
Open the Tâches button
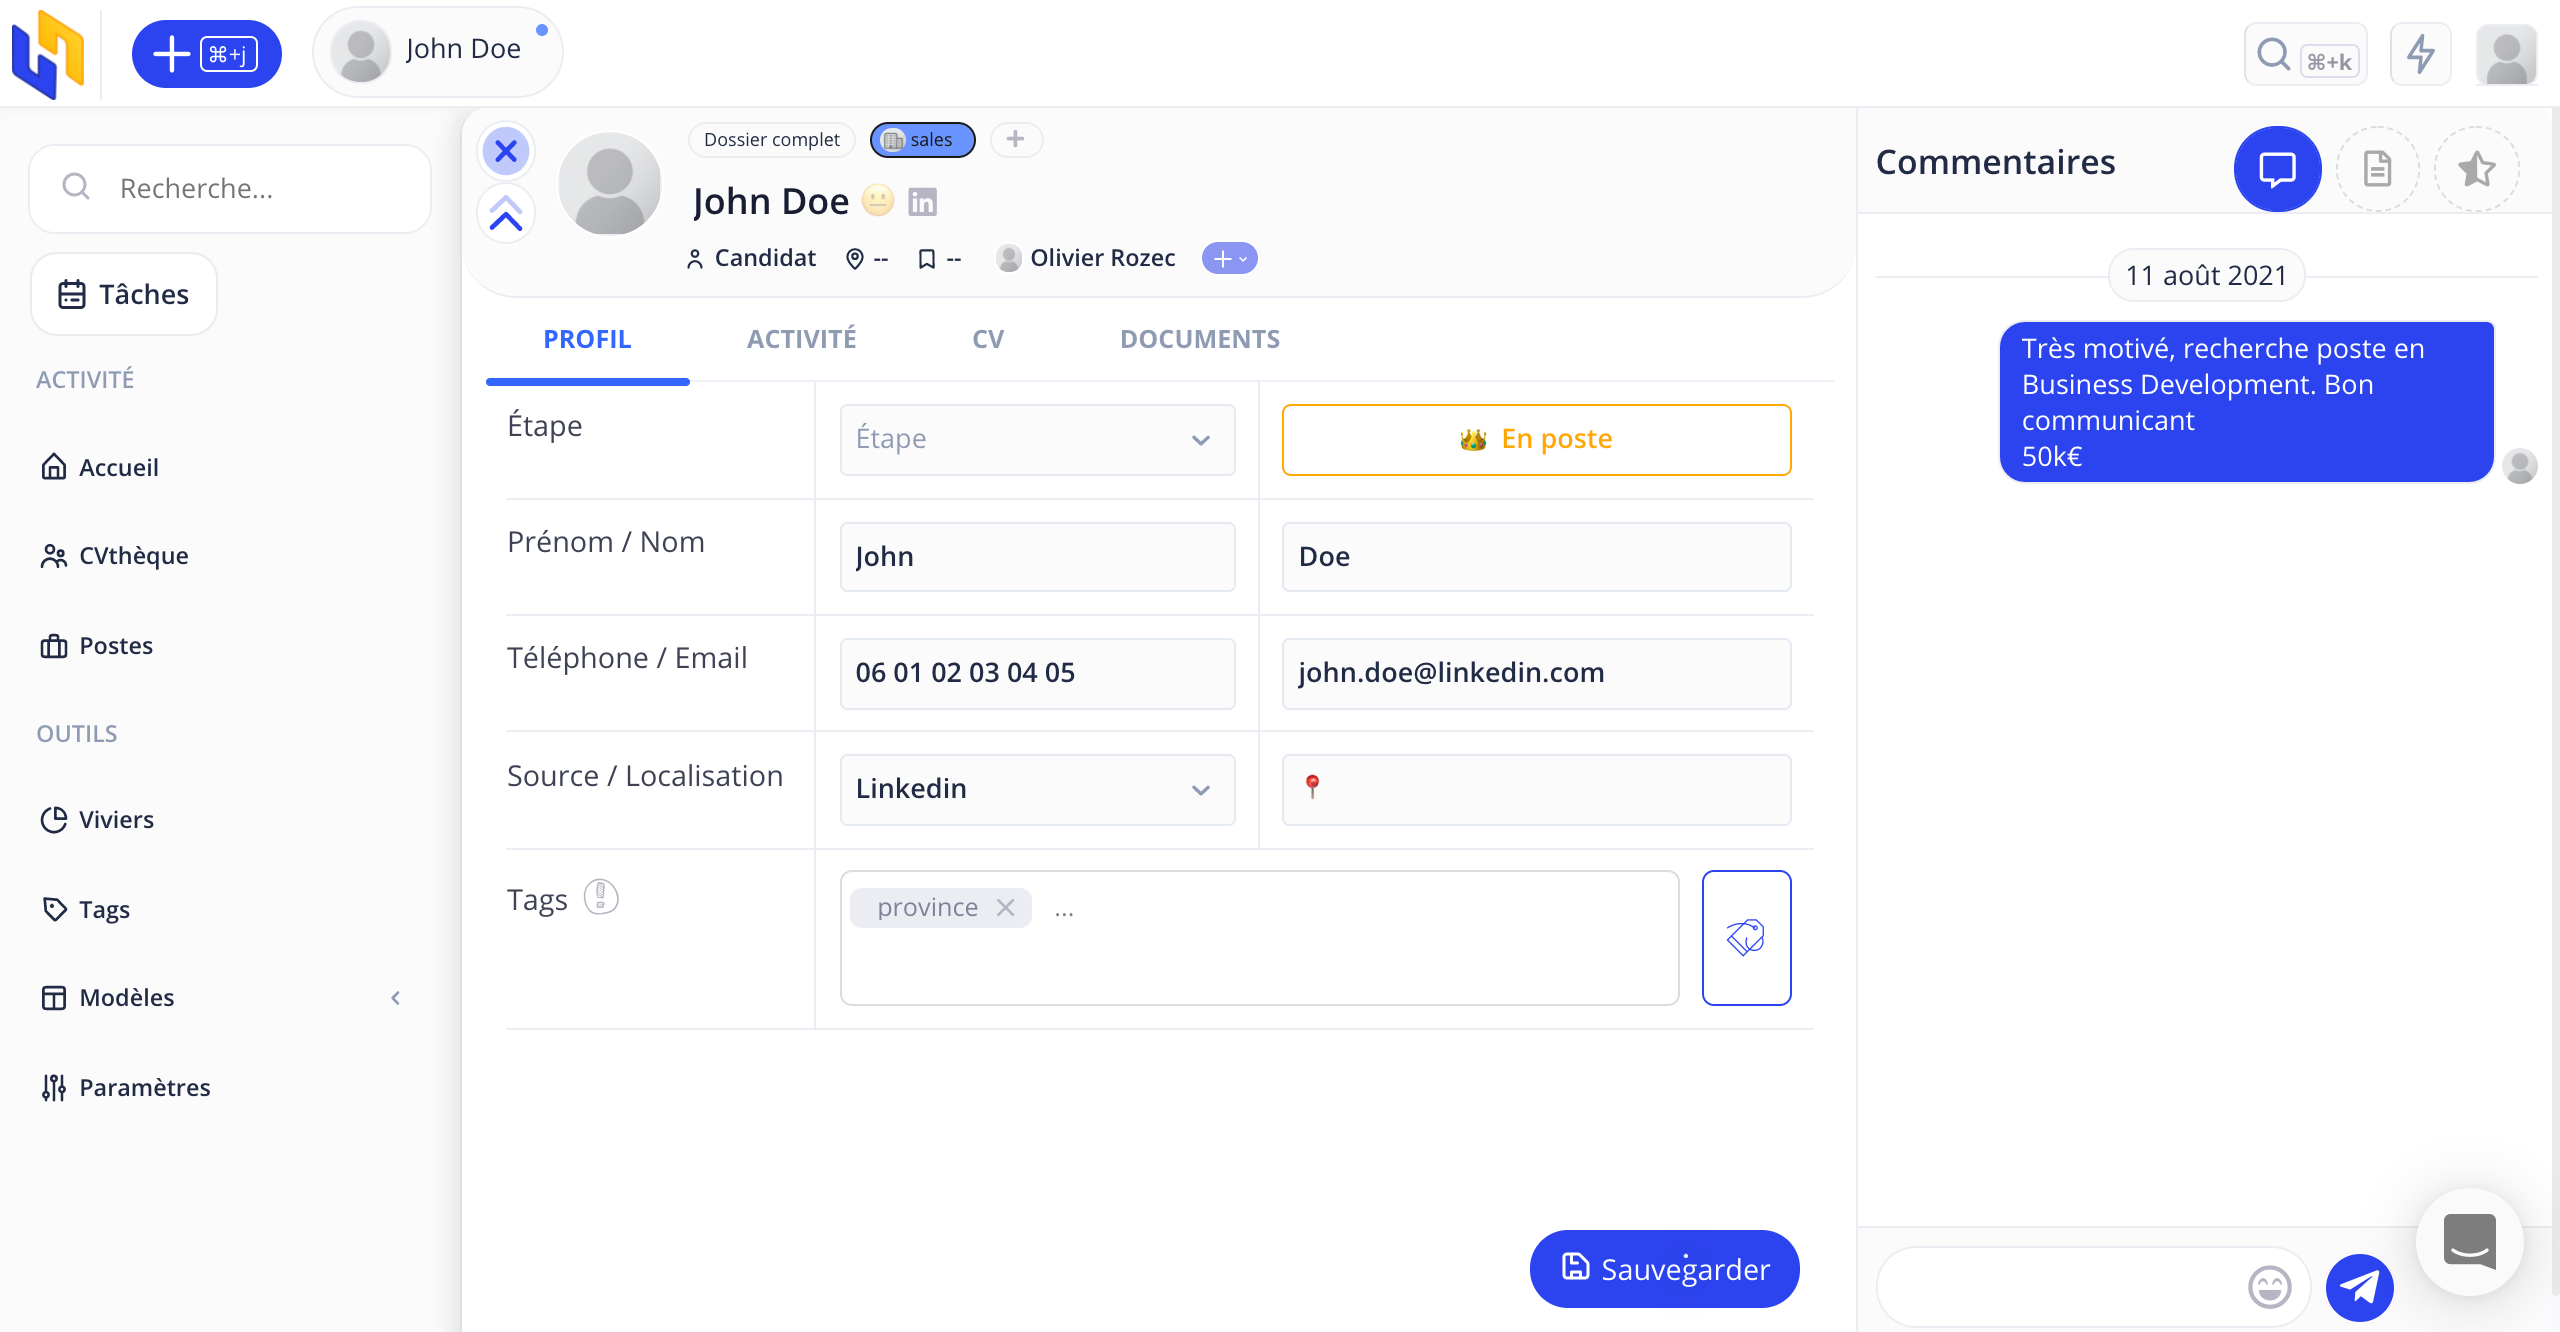[x=124, y=294]
